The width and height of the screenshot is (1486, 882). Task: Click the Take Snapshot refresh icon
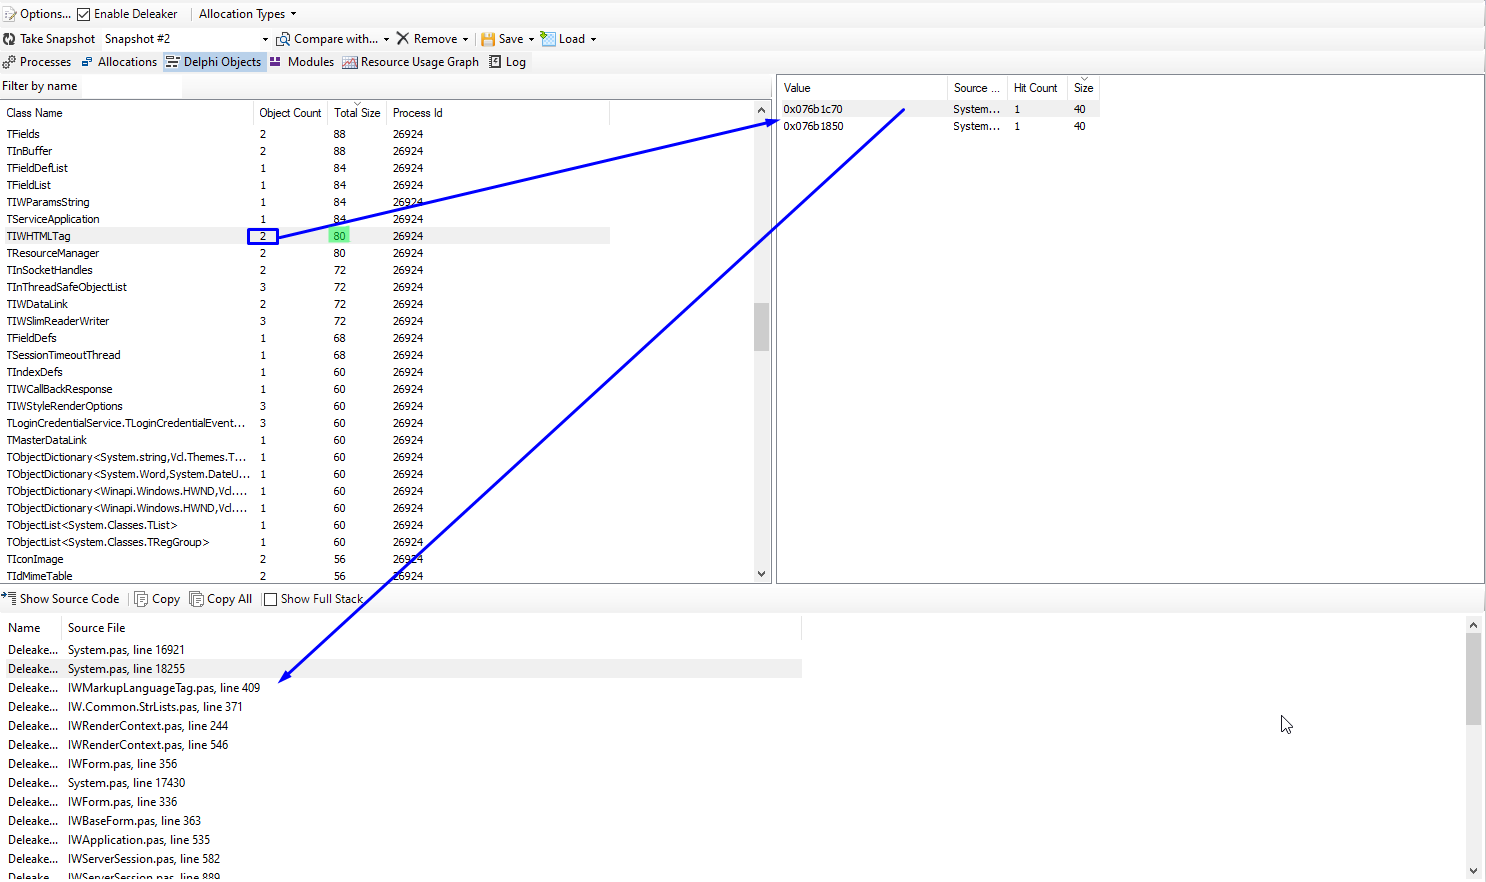(x=9, y=39)
